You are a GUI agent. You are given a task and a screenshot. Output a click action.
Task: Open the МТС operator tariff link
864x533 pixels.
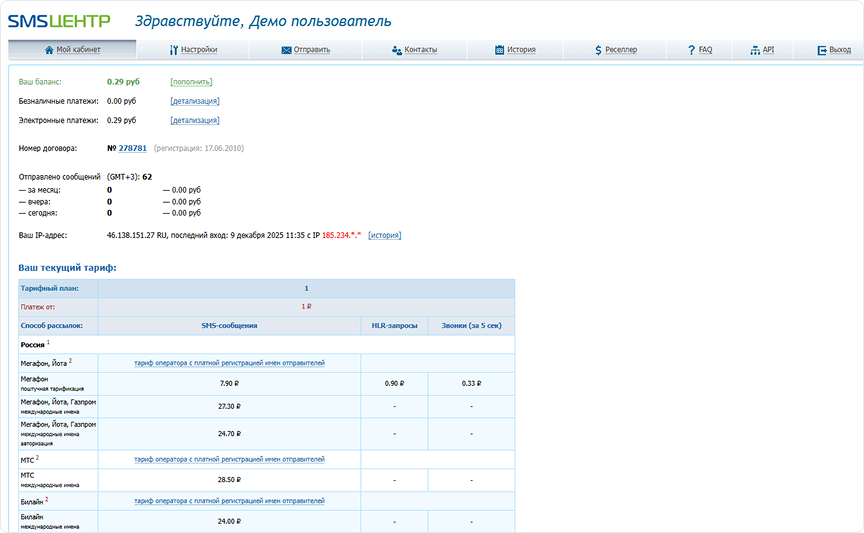(229, 459)
